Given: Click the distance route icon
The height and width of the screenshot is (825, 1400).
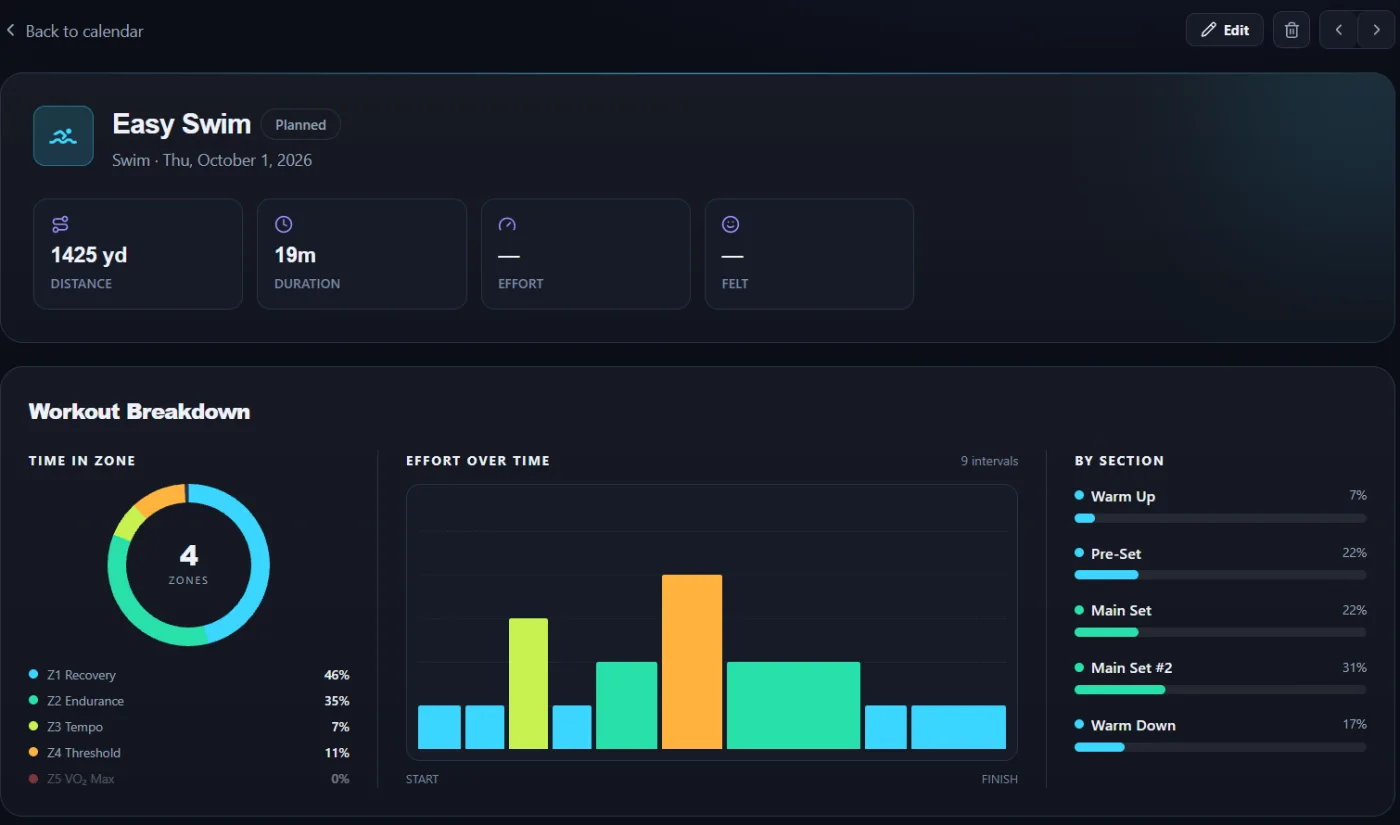Looking at the screenshot, I should 60,224.
